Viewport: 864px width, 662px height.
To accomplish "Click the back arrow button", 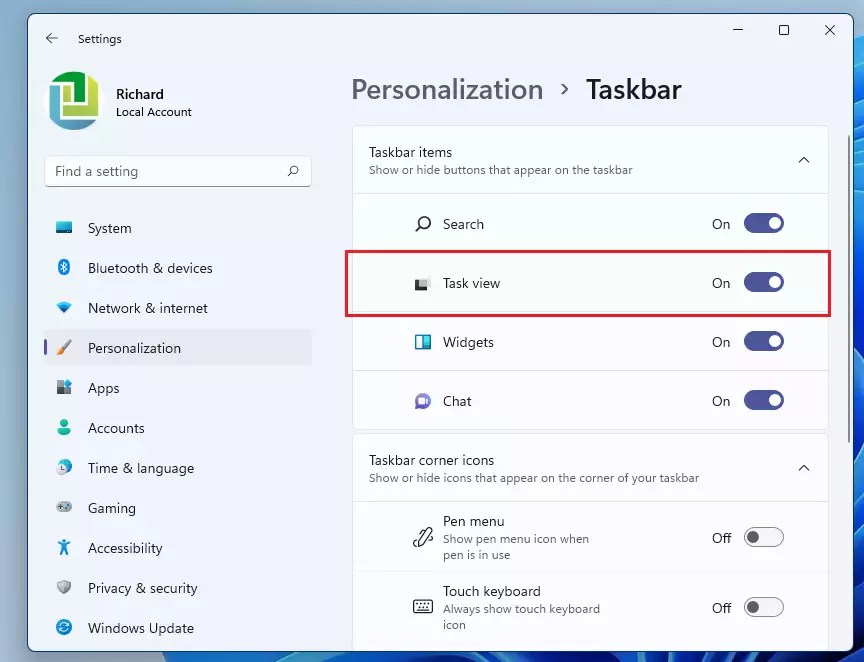I will (51, 38).
